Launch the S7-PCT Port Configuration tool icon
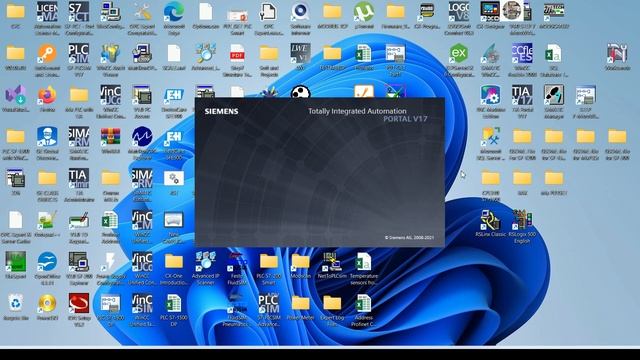 pyautogui.click(x=79, y=12)
